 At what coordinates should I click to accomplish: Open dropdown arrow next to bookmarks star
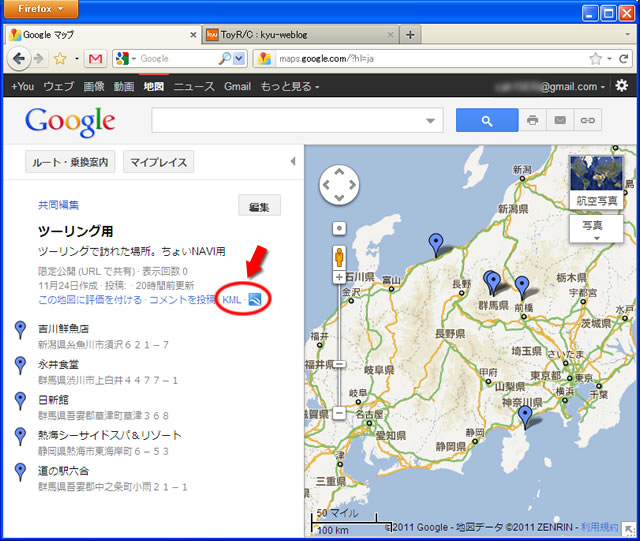click(77, 59)
